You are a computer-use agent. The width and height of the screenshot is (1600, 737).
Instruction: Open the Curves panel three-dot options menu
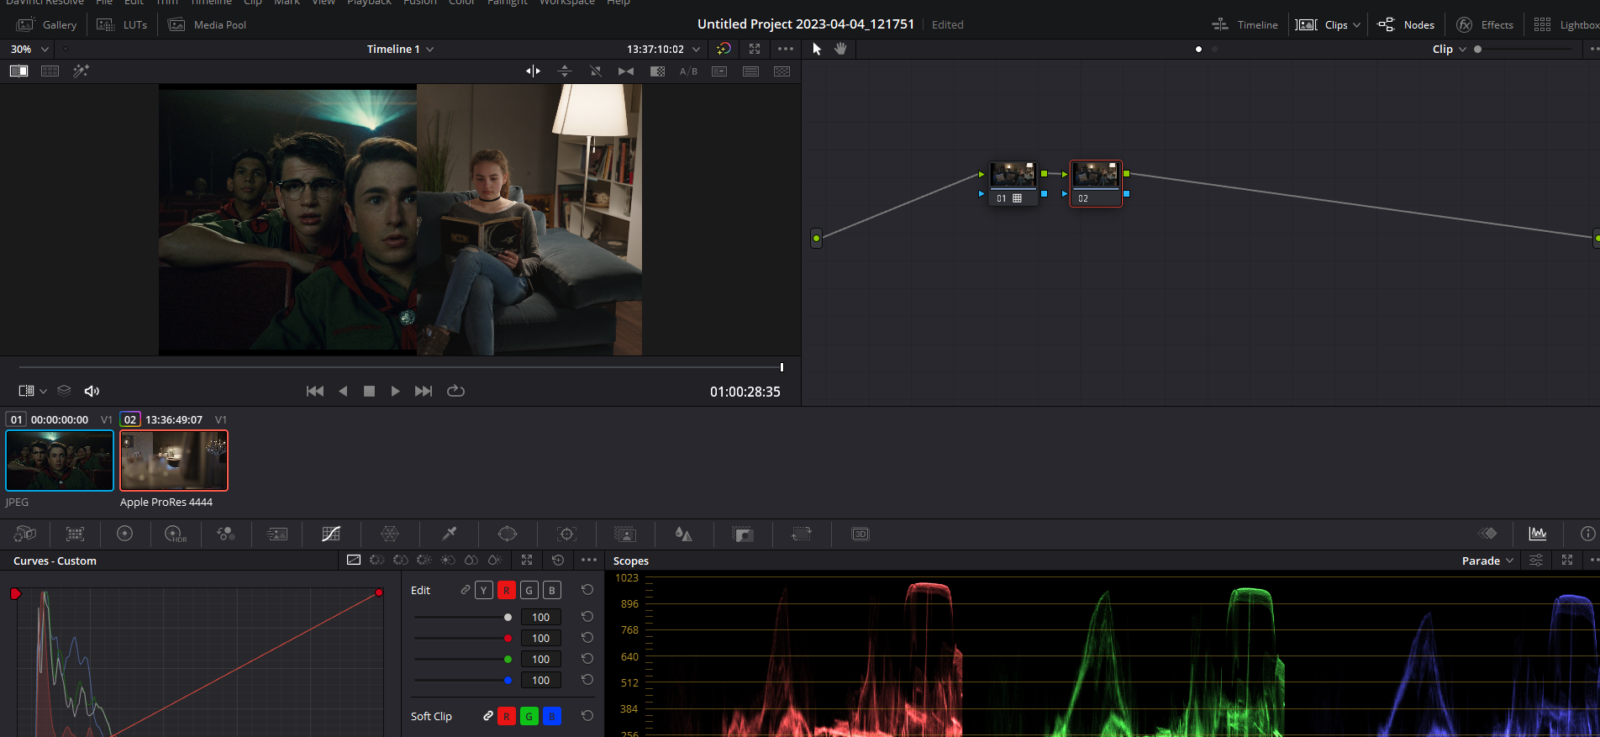589,560
